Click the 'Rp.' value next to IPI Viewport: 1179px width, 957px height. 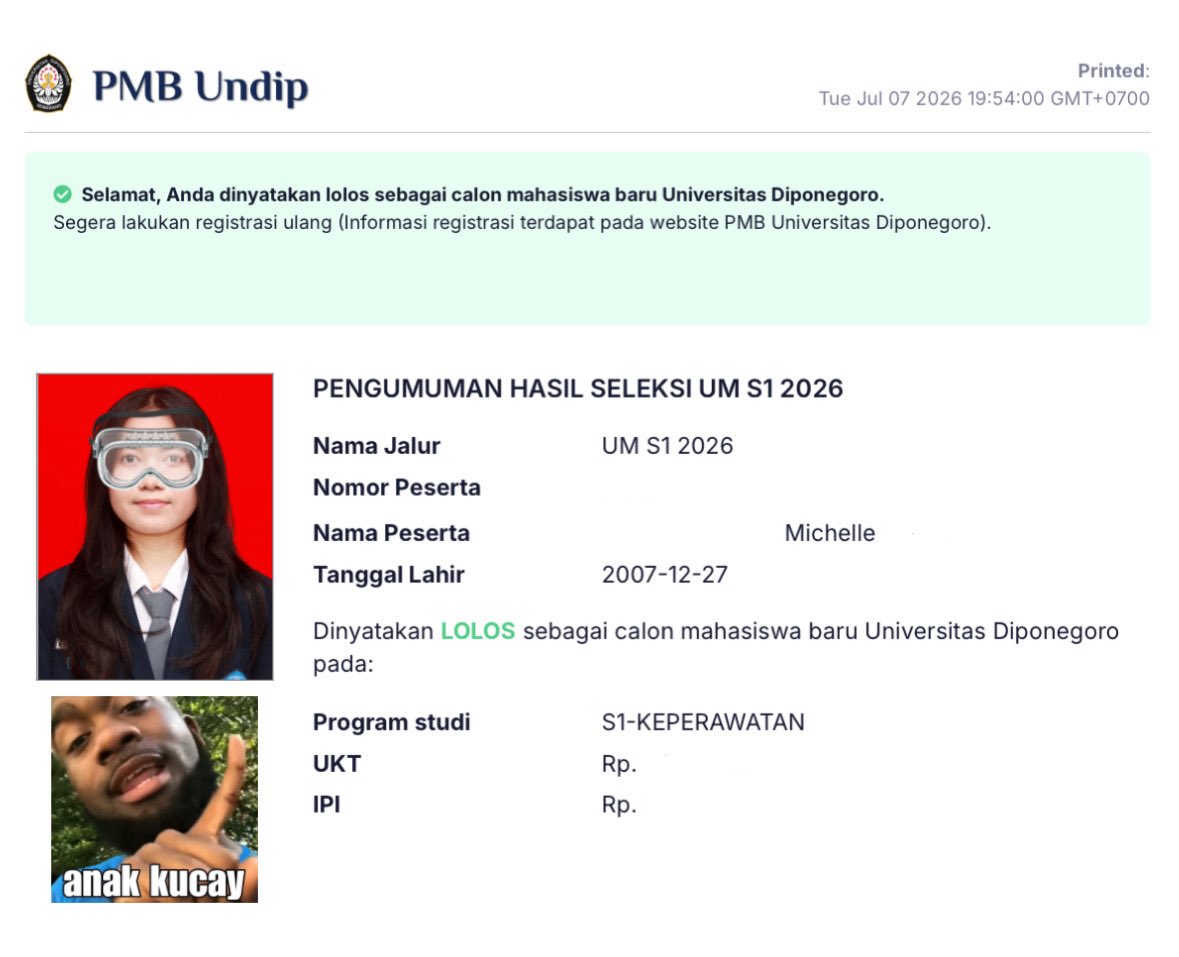tap(619, 804)
